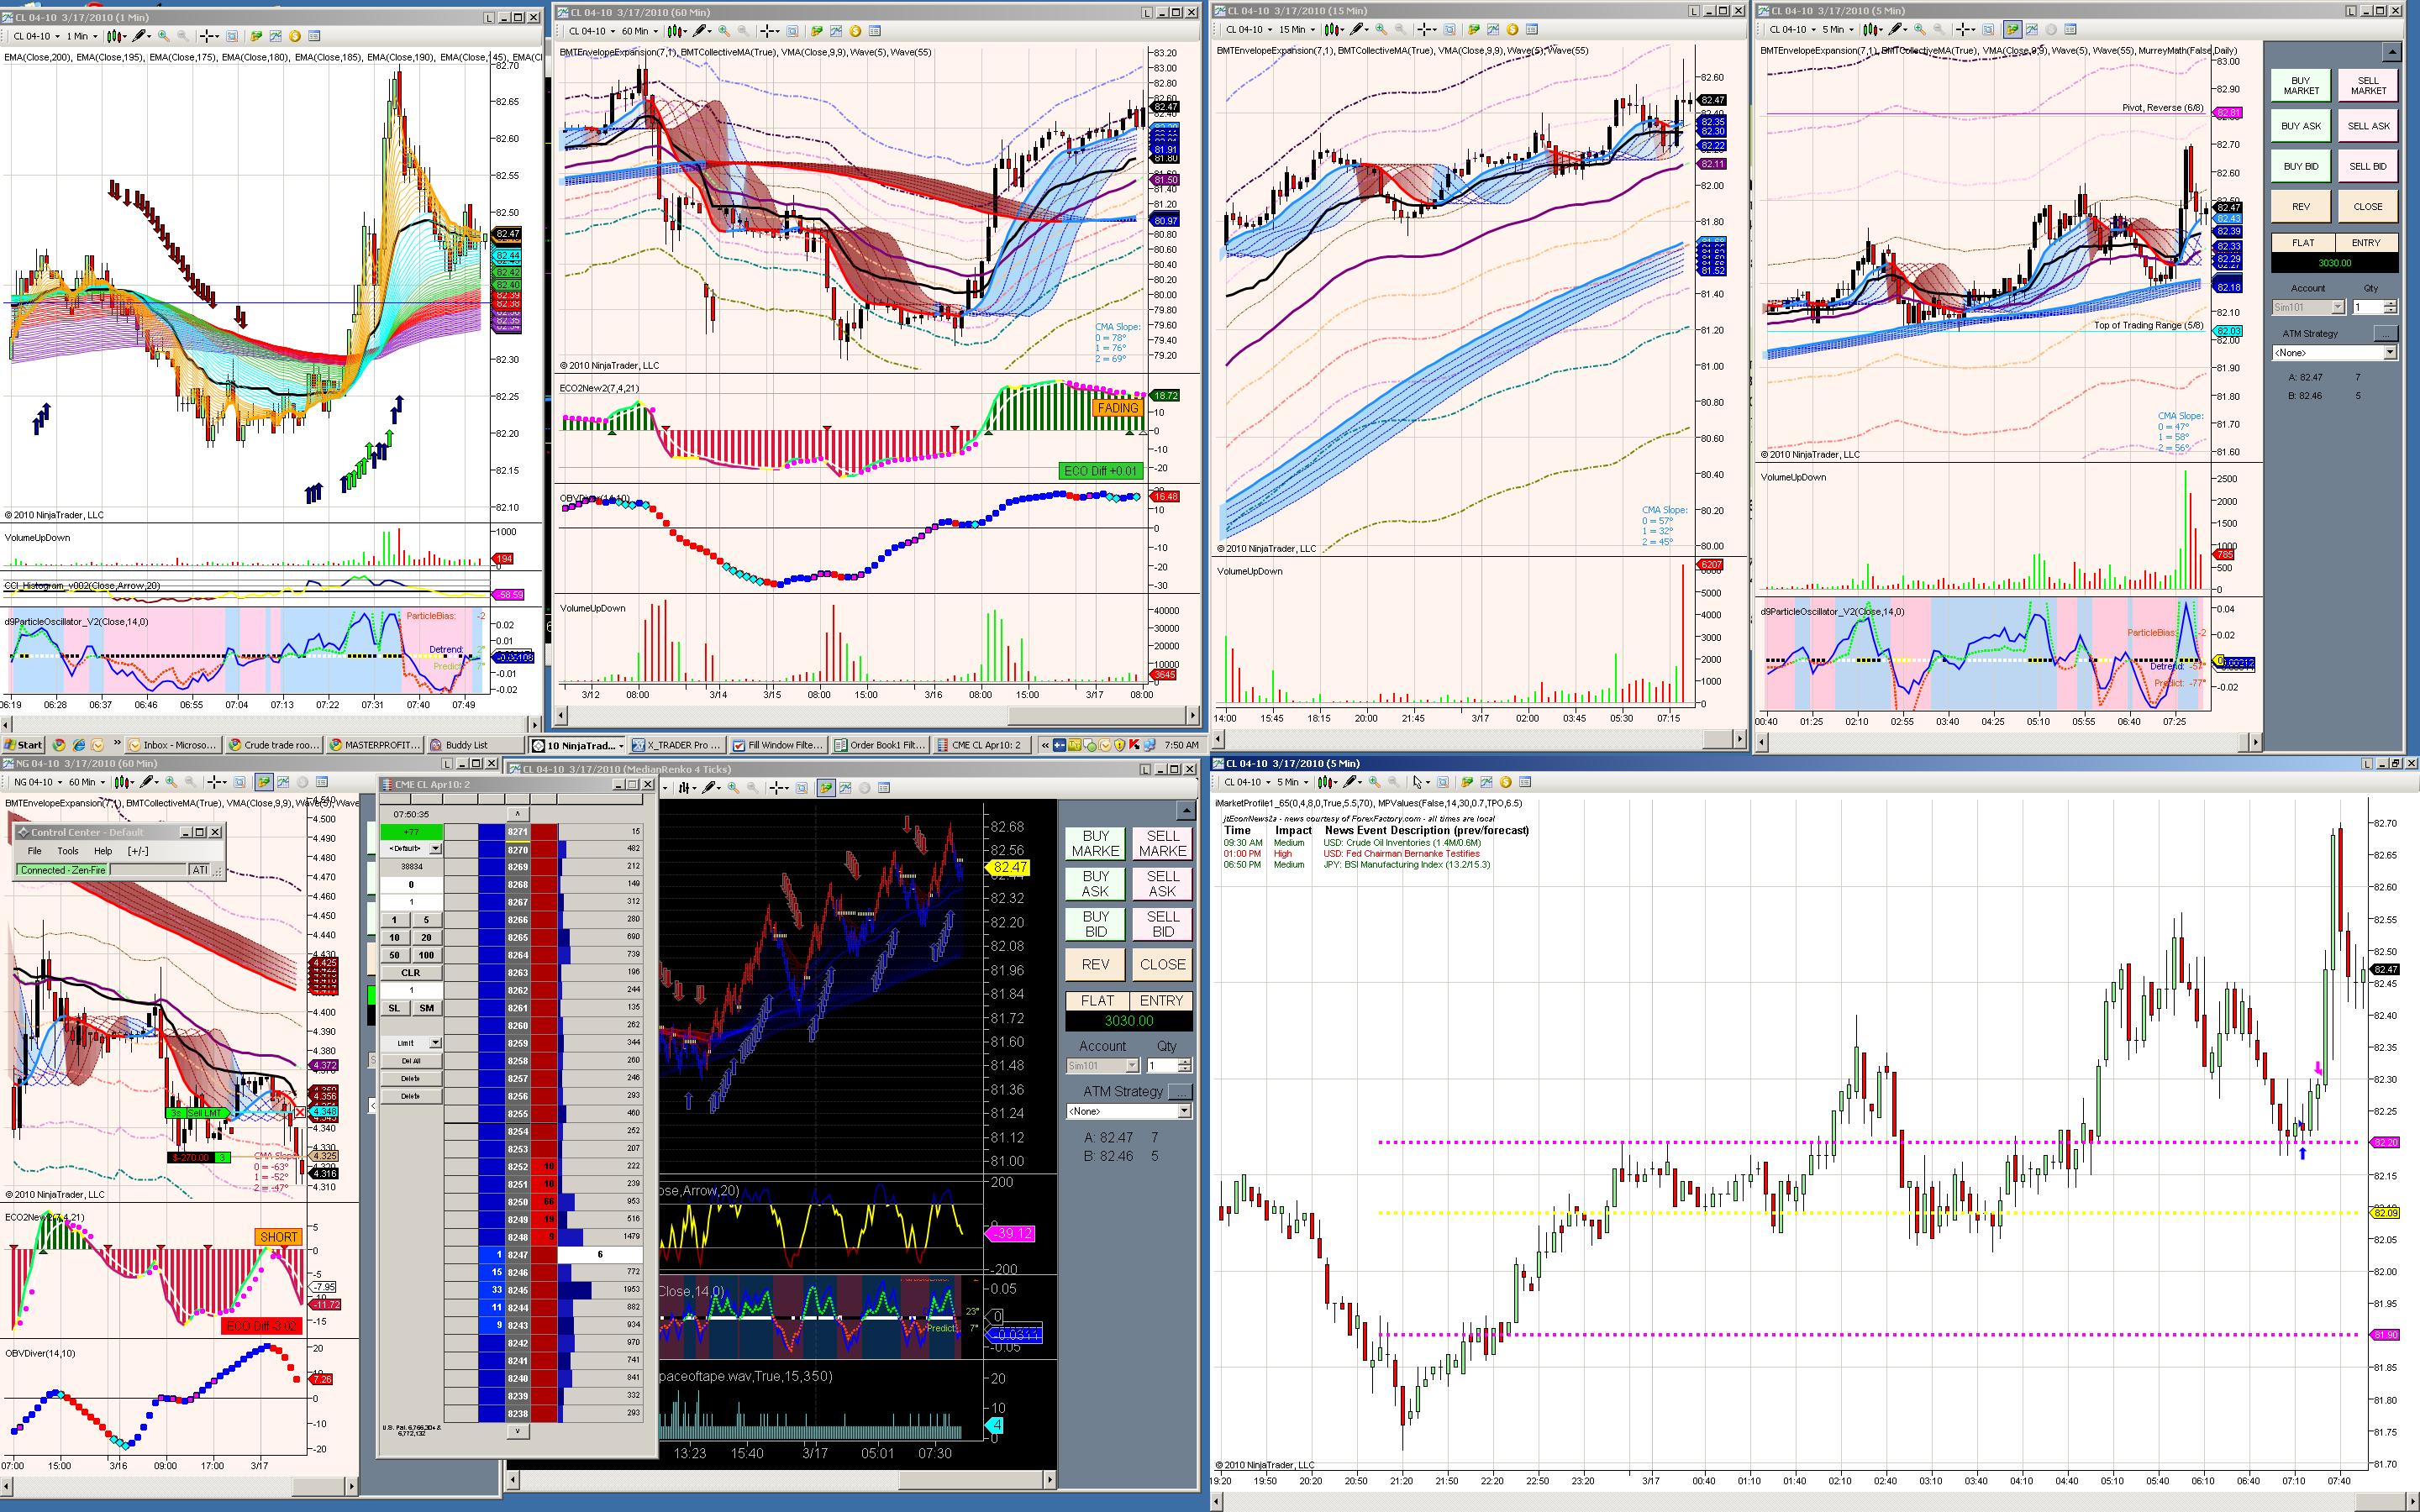
Task: Zoom in on the MedianRenko chart
Action: coord(733,788)
